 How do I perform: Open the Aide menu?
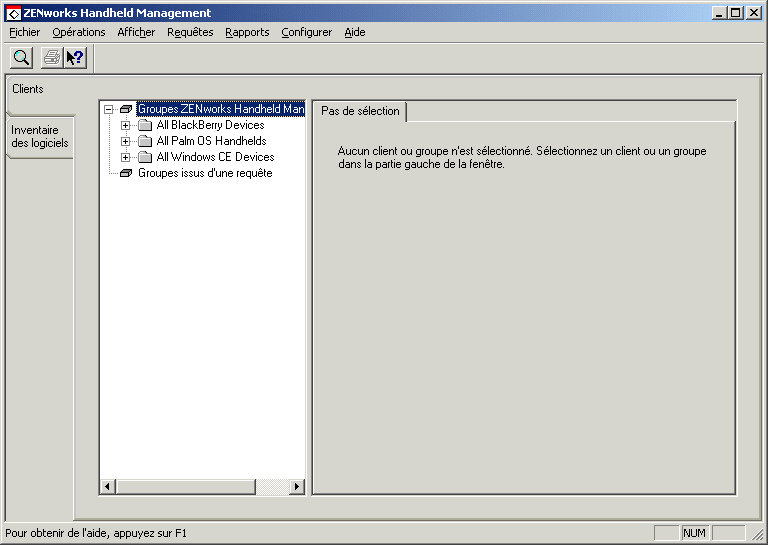(355, 32)
